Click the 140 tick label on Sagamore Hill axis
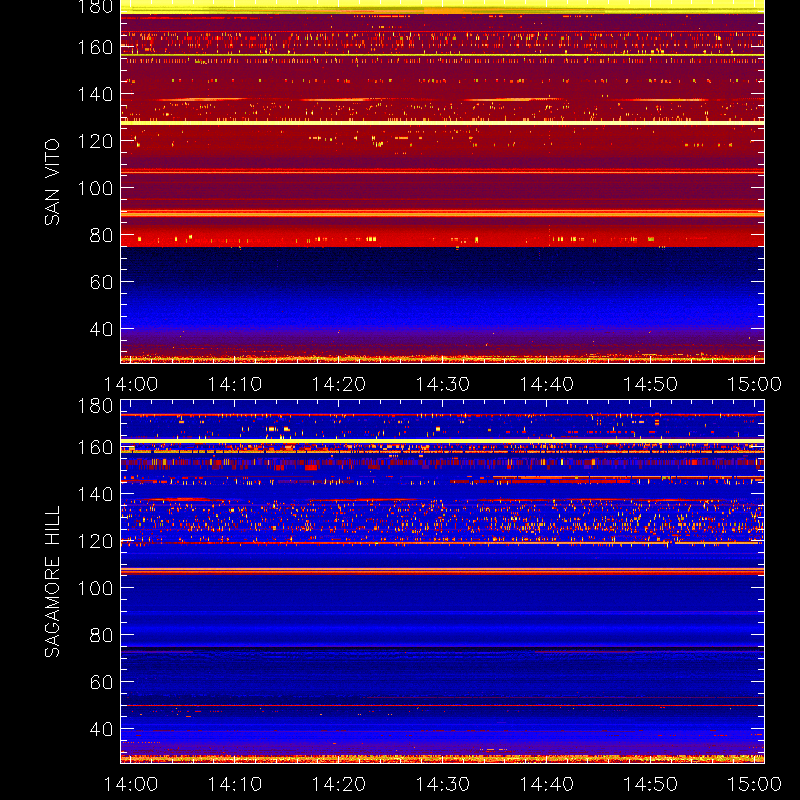The image size is (800, 800). pos(95,494)
